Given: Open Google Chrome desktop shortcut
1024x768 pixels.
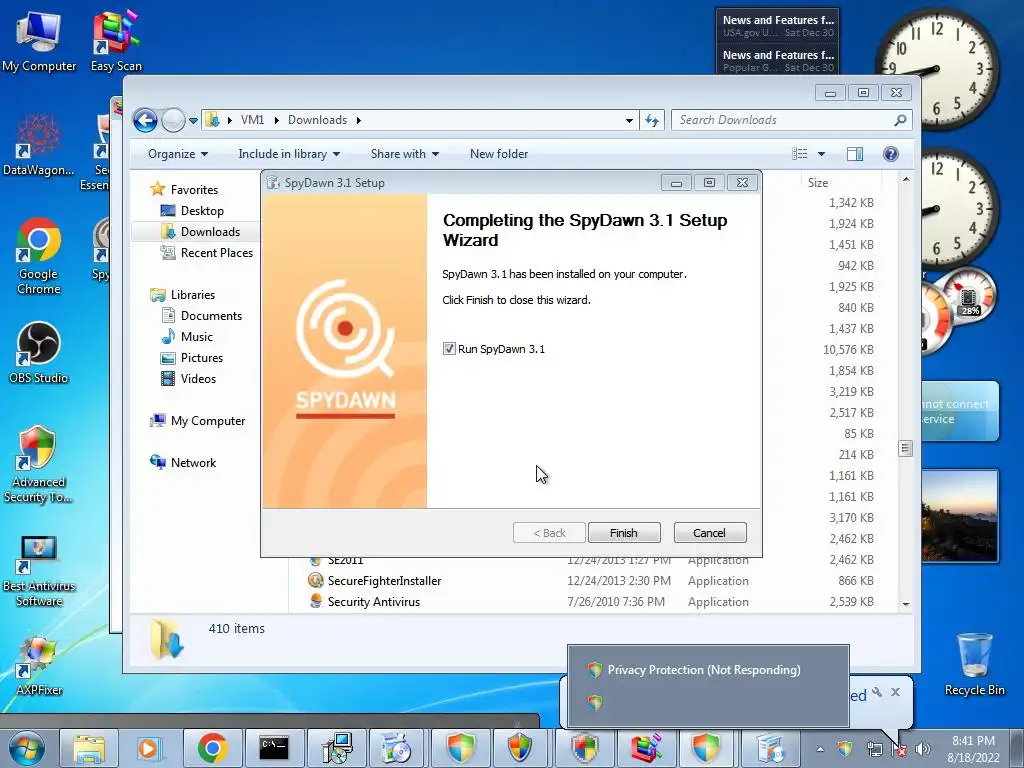Looking at the screenshot, I should click(39, 256).
